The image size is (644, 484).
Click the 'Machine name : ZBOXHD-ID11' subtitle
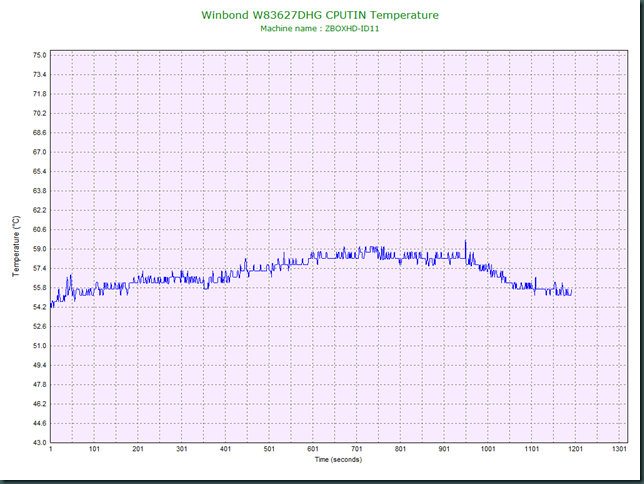click(320, 29)
